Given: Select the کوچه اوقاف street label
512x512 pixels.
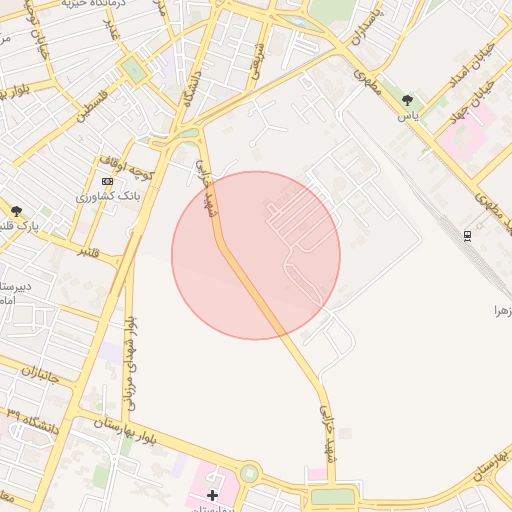Looking at the screenshot, I should tap(127, 168).
